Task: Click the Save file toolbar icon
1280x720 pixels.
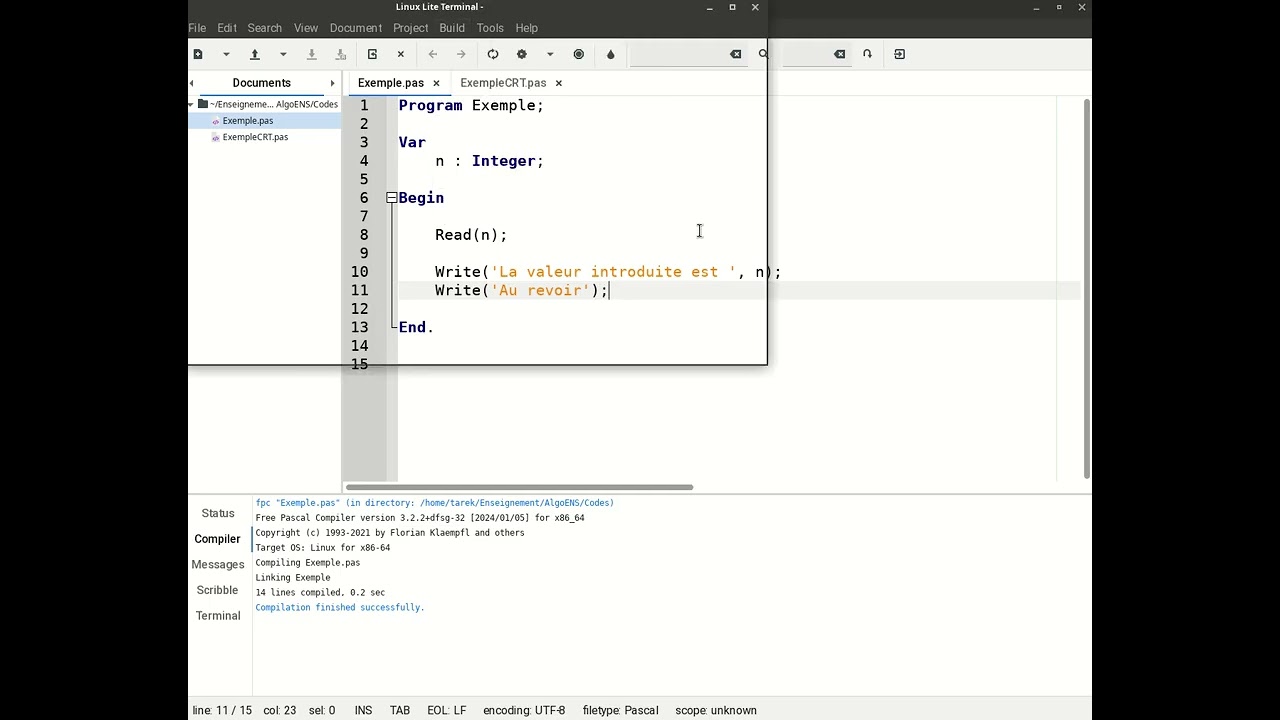Action: pos(312,54)
